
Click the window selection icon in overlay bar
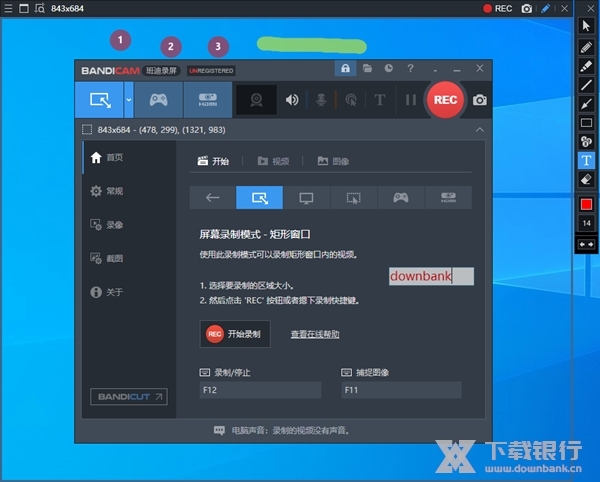tap(24, 8)
